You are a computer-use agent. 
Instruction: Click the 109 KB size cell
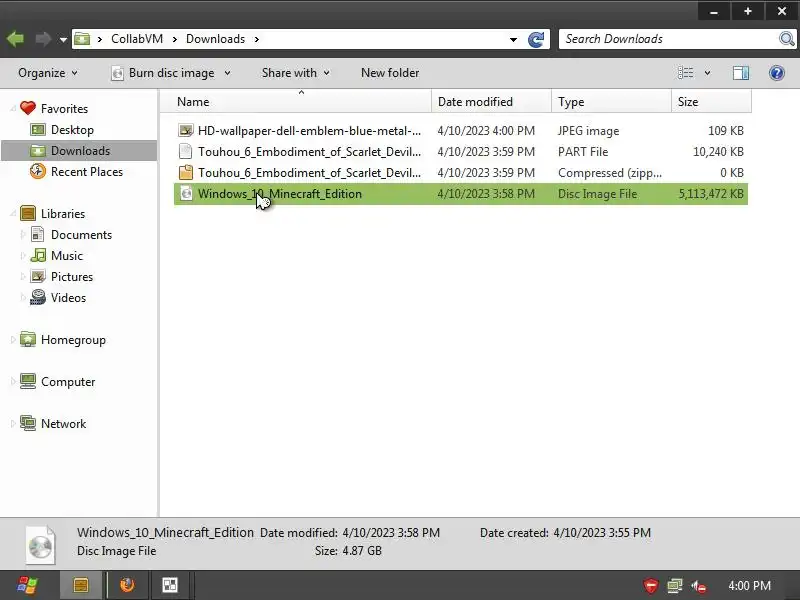(726, 131)
